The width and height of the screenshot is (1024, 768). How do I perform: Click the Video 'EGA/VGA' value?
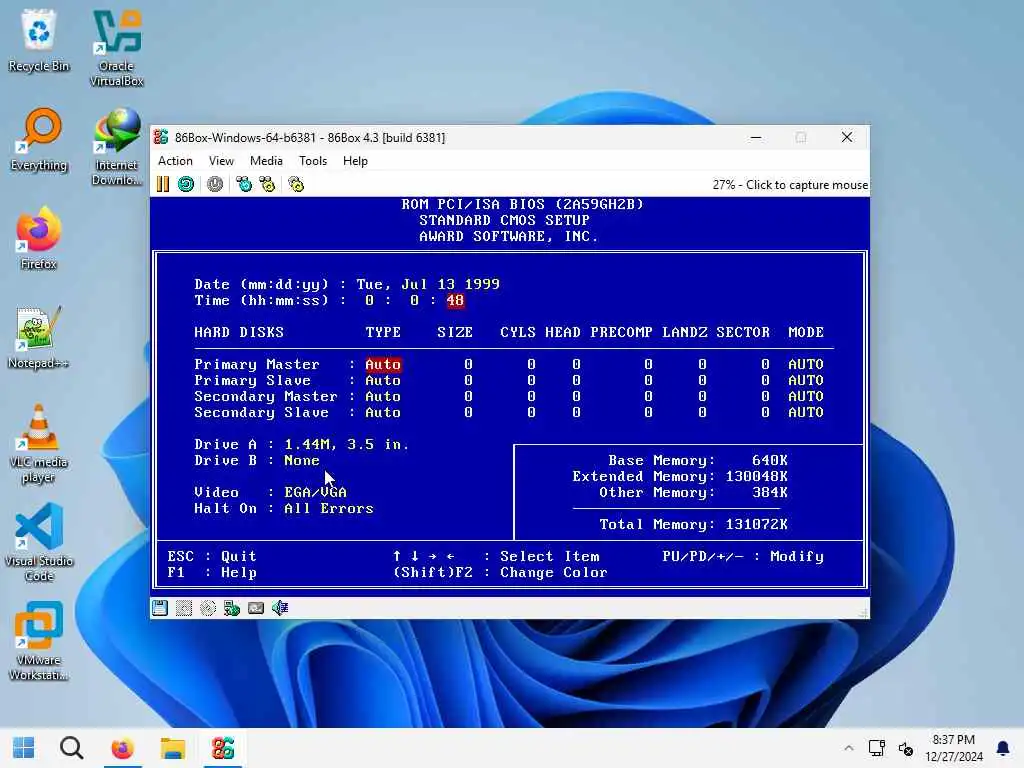click(315, 492)
